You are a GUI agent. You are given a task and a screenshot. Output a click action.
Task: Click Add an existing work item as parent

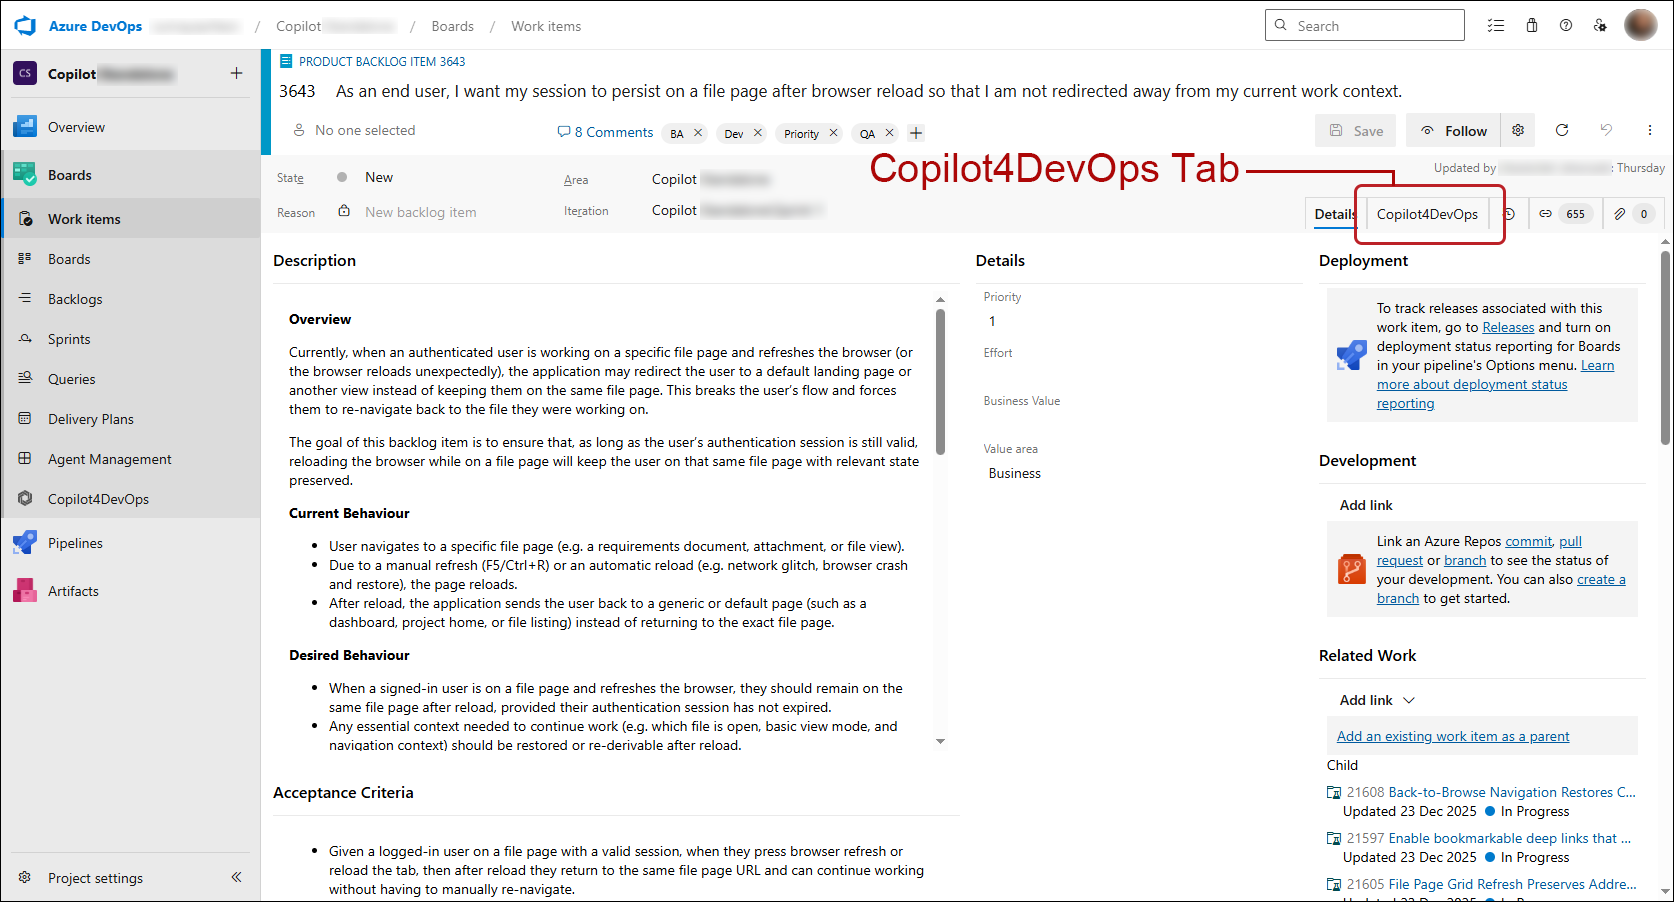click(1453, 736)
